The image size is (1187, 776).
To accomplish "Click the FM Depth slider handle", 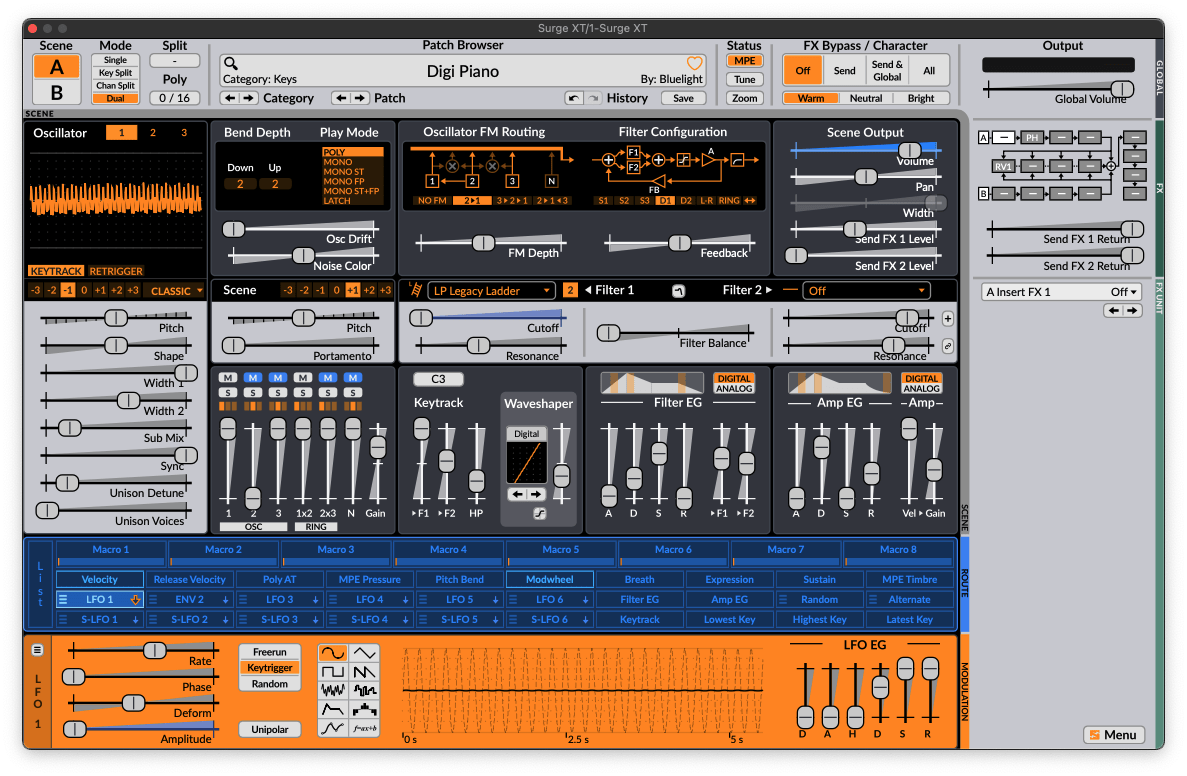I will (483, 243).
